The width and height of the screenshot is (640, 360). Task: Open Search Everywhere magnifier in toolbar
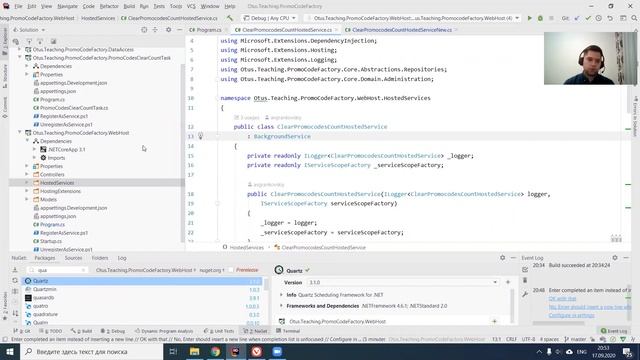click(x=634, y=18)
